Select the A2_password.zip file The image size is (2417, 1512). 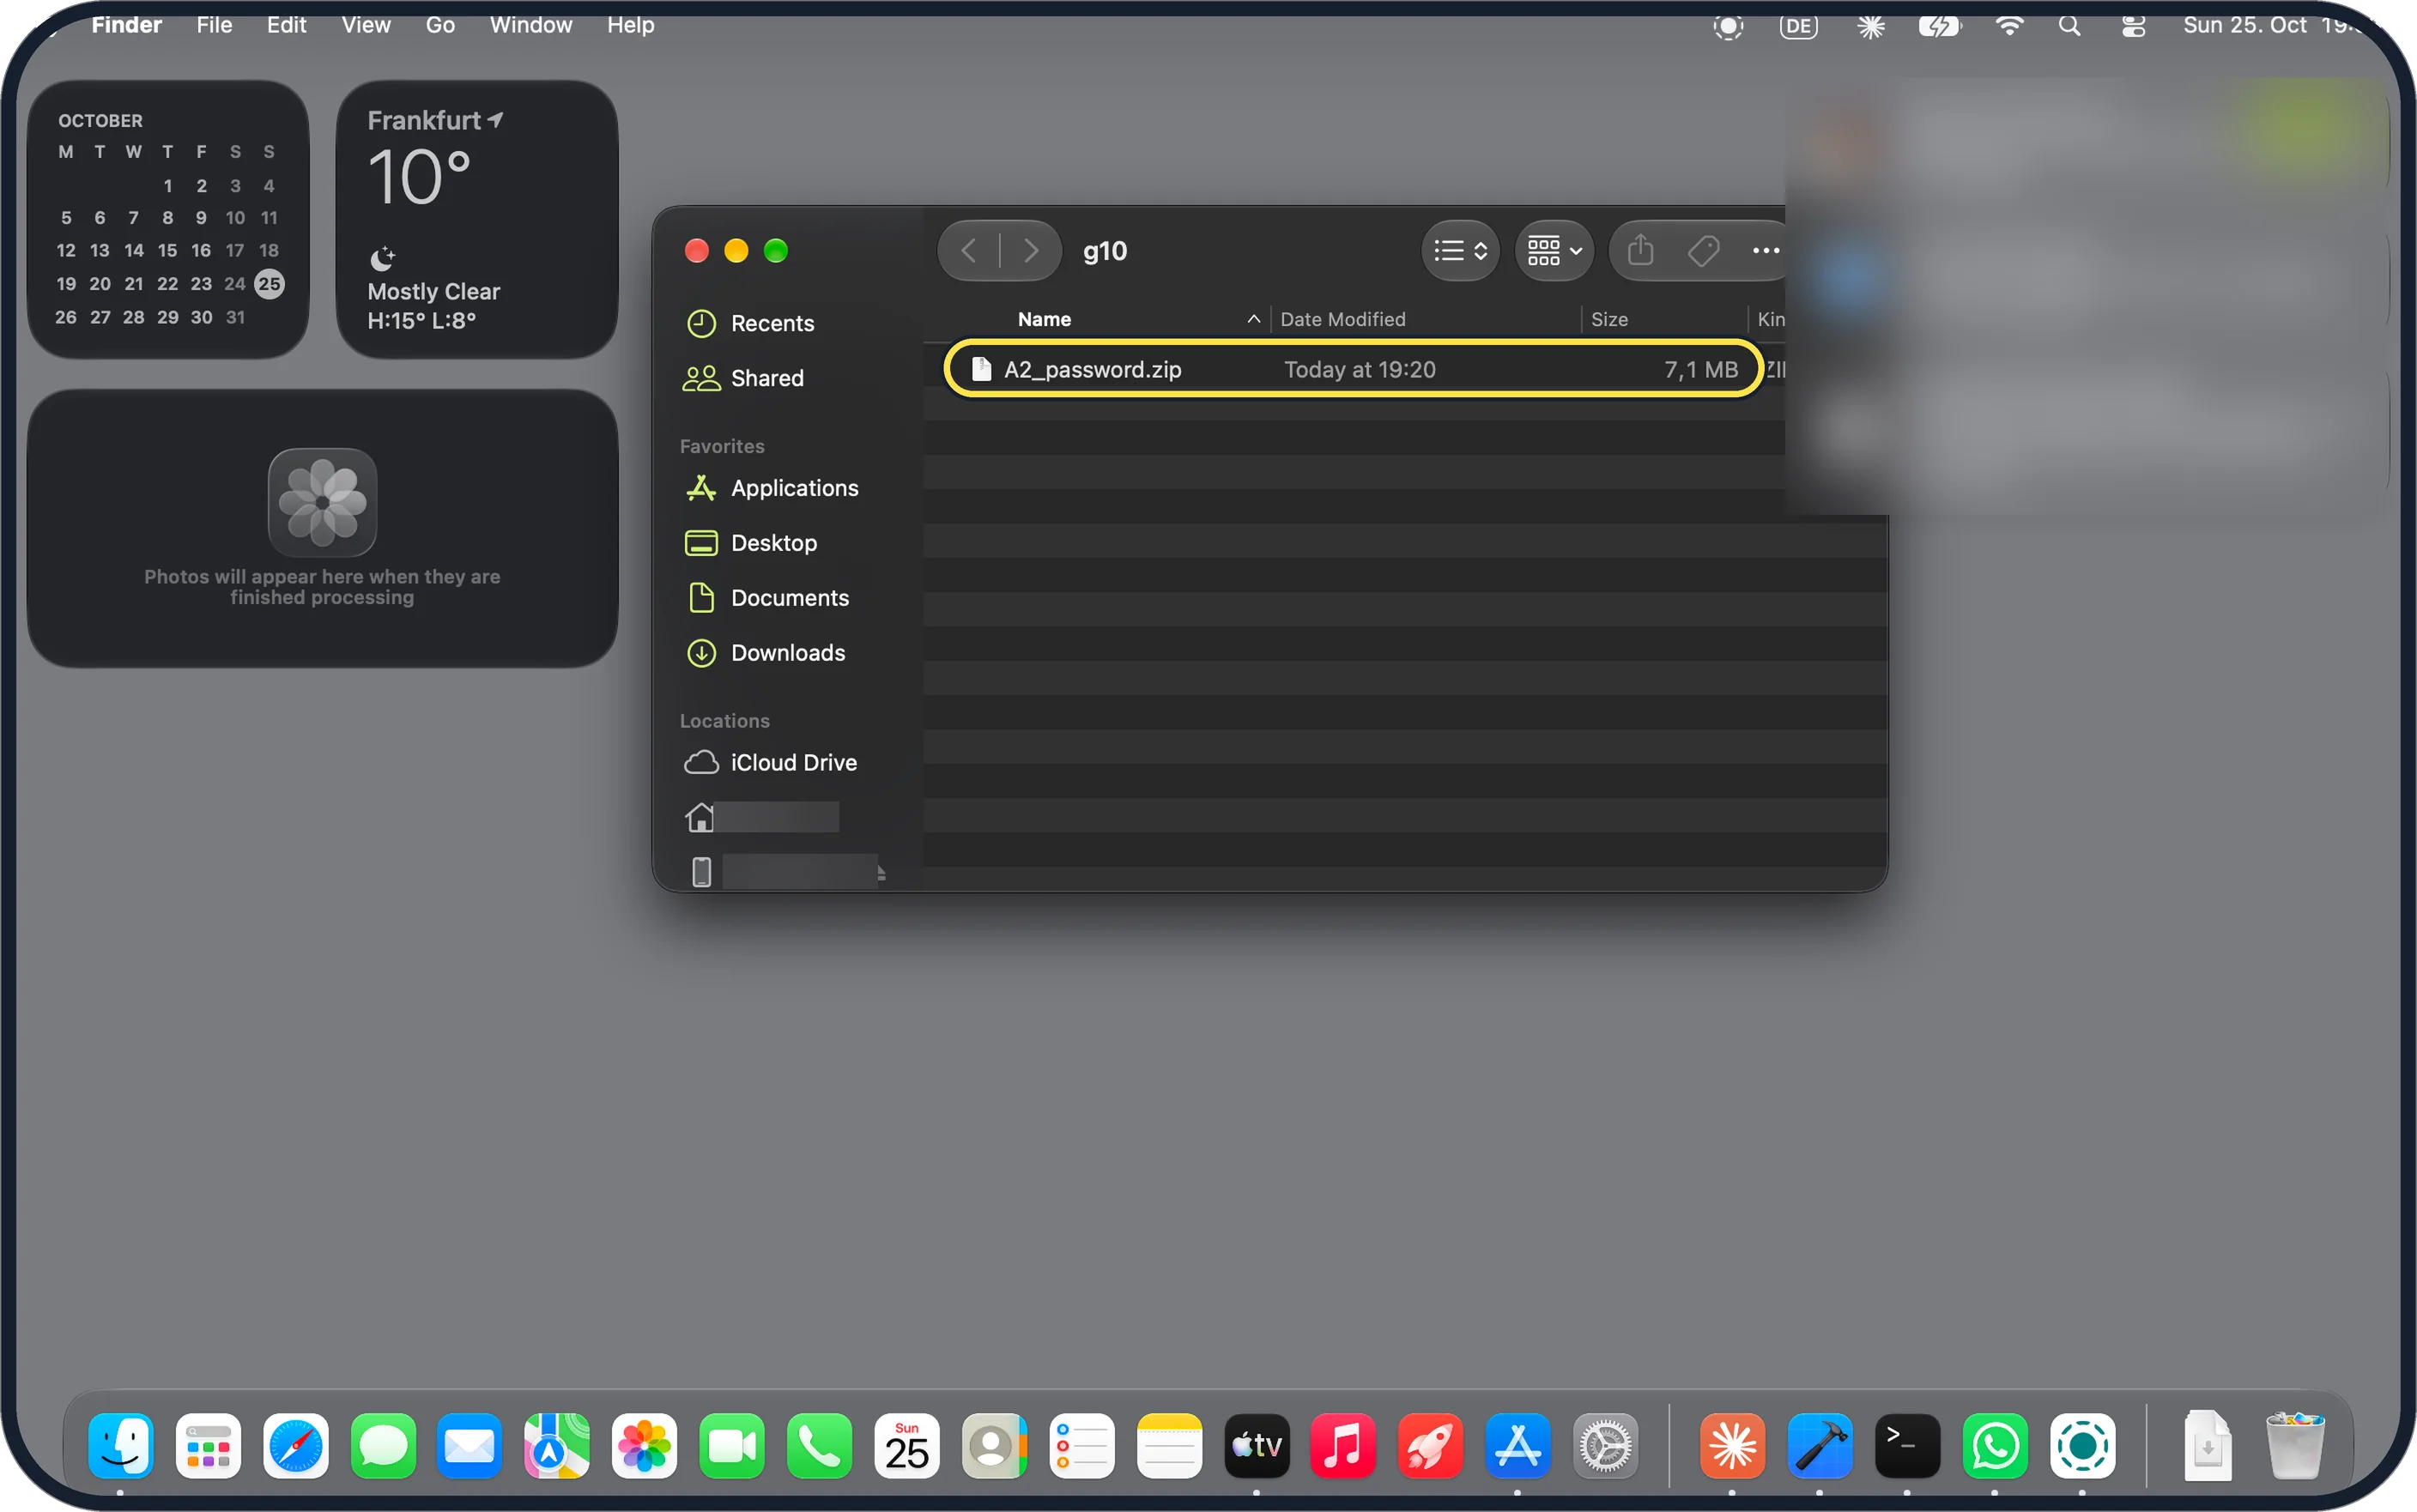(x=1353, y=369)
